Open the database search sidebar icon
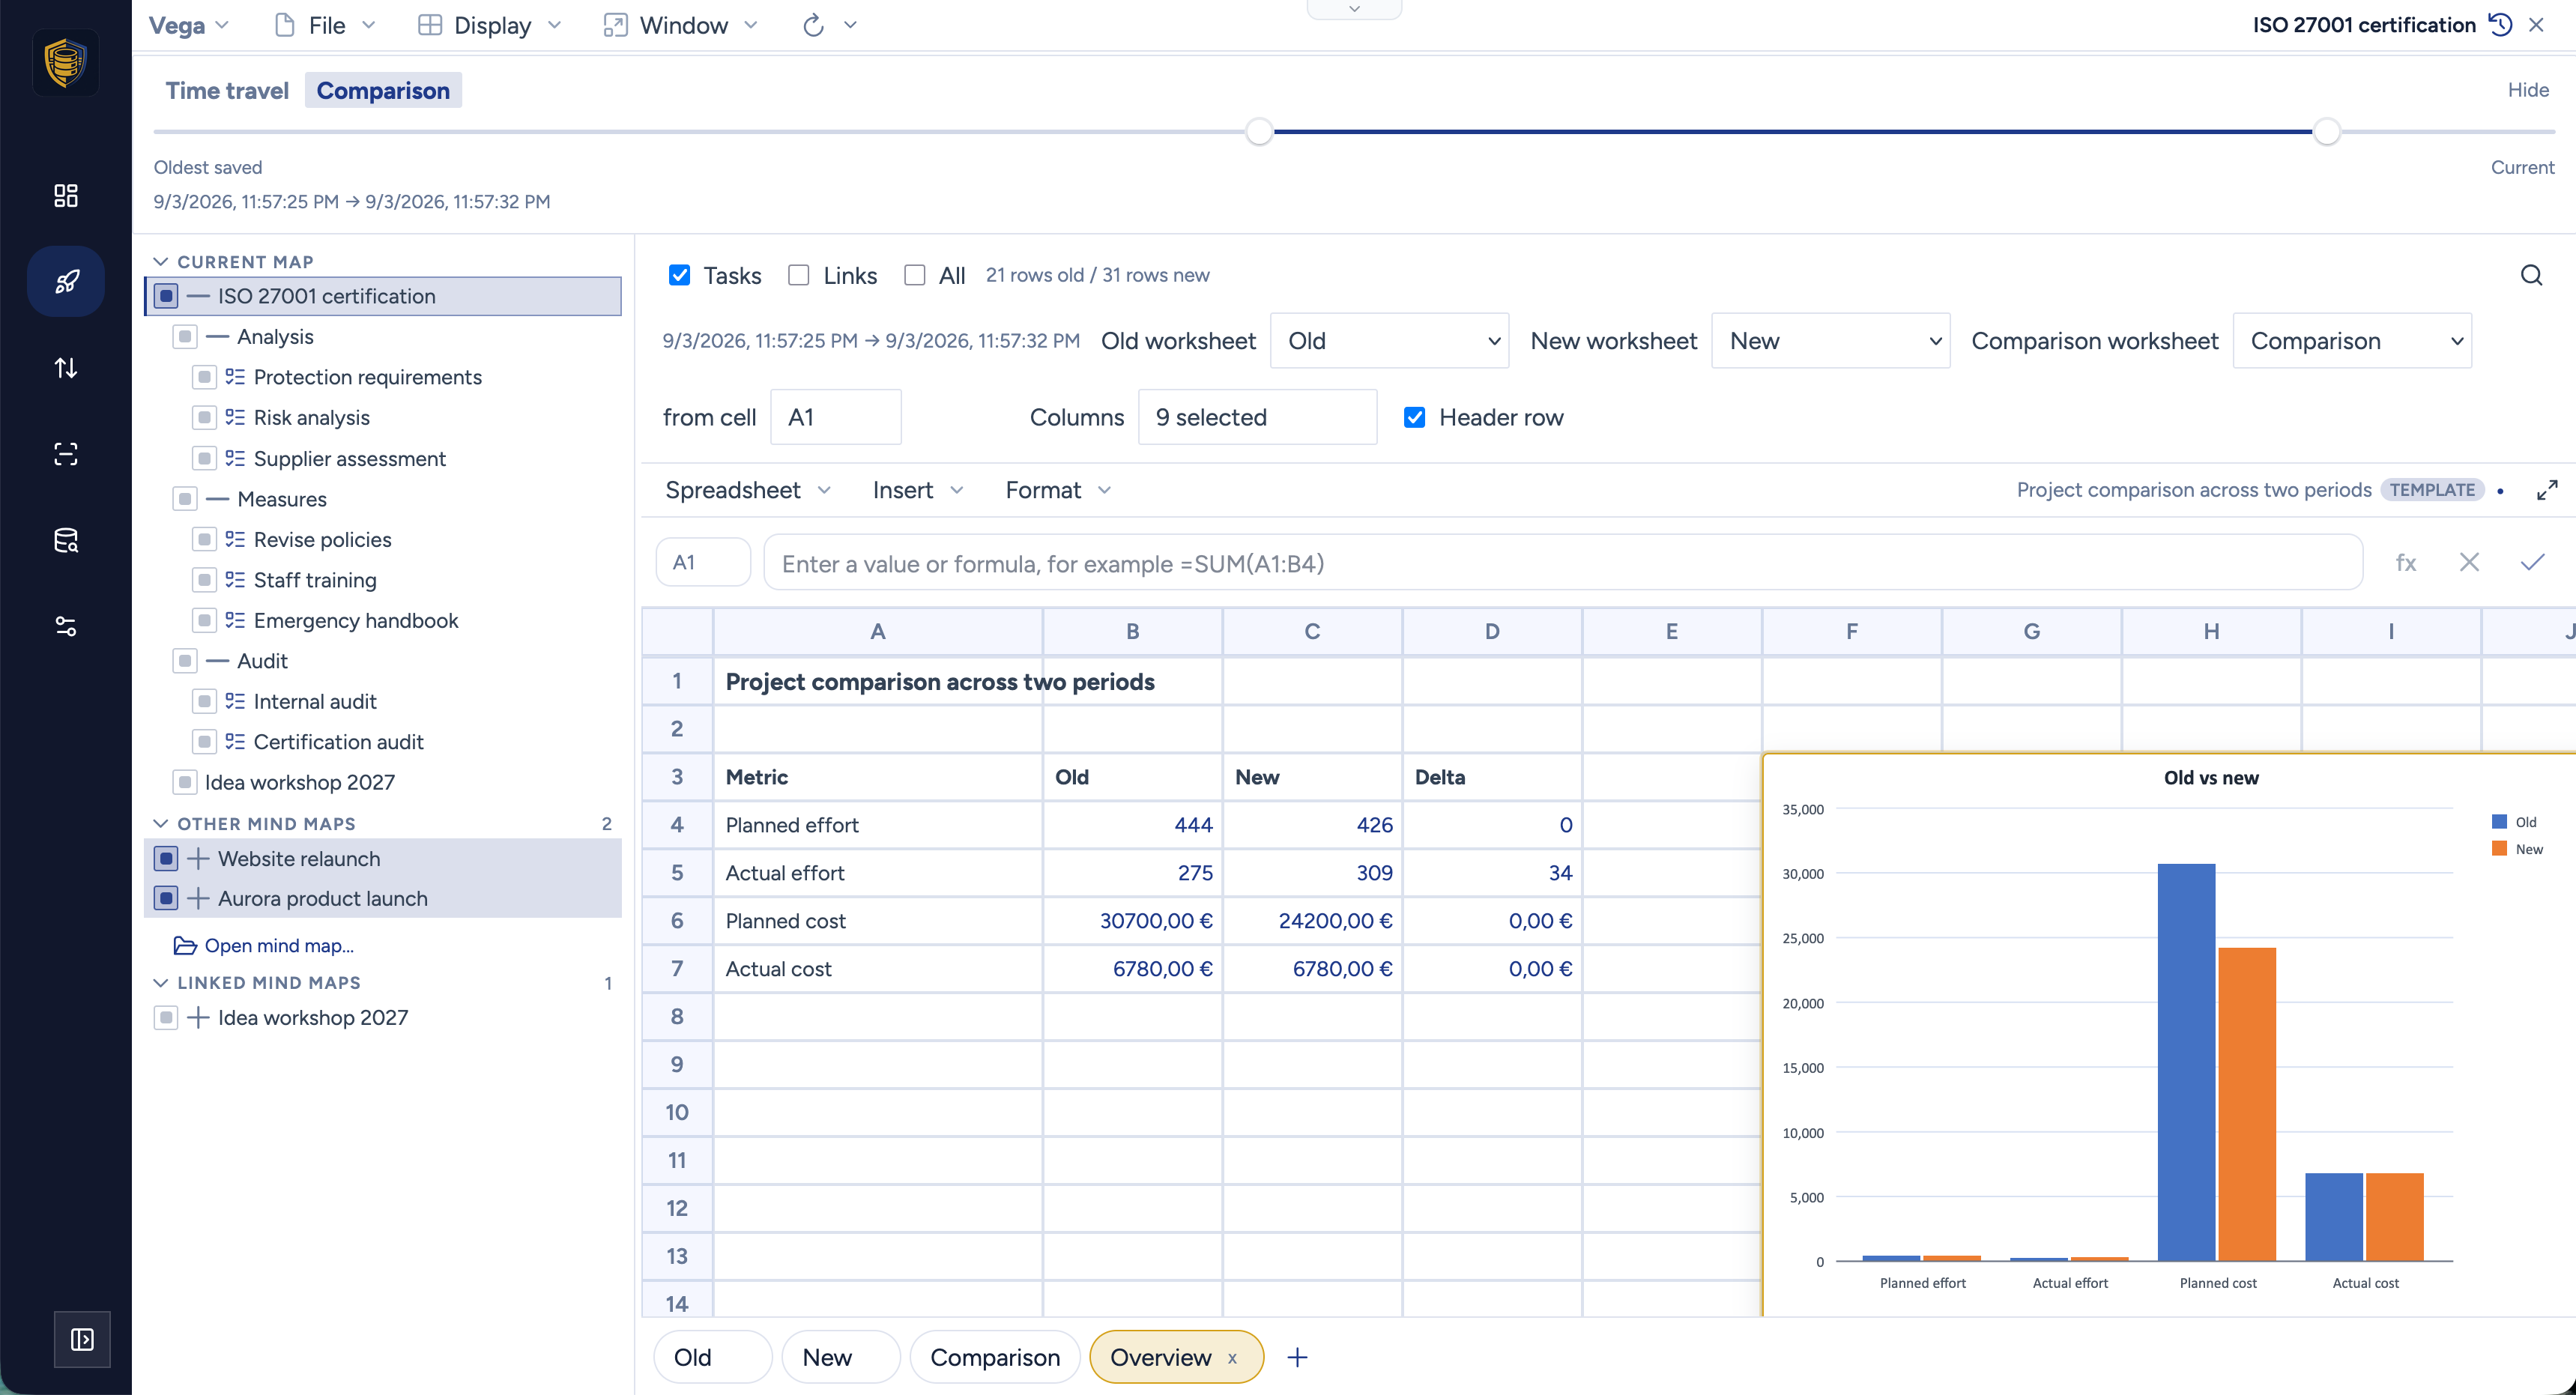This screenshot has width=2576, height=1395. click(x=66, y=540)
